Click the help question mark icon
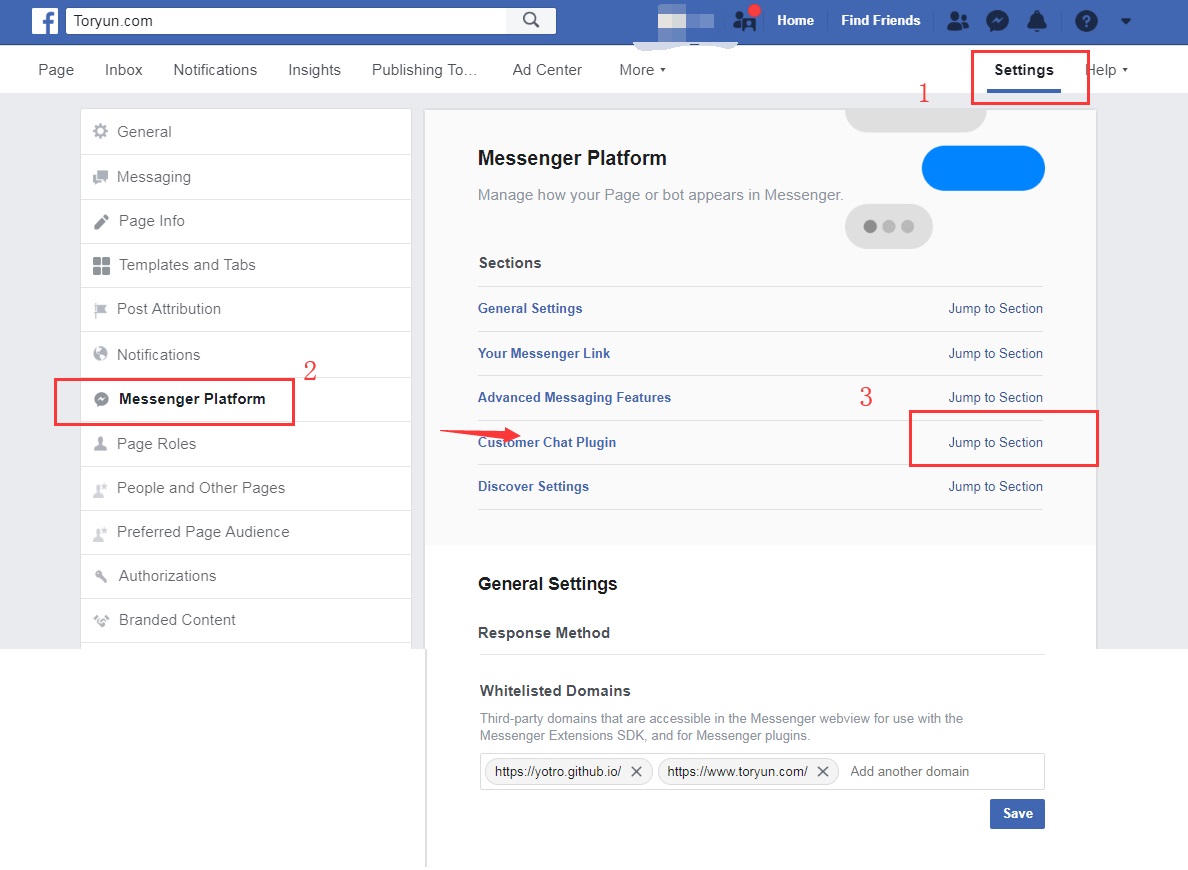 (1086, 21)
